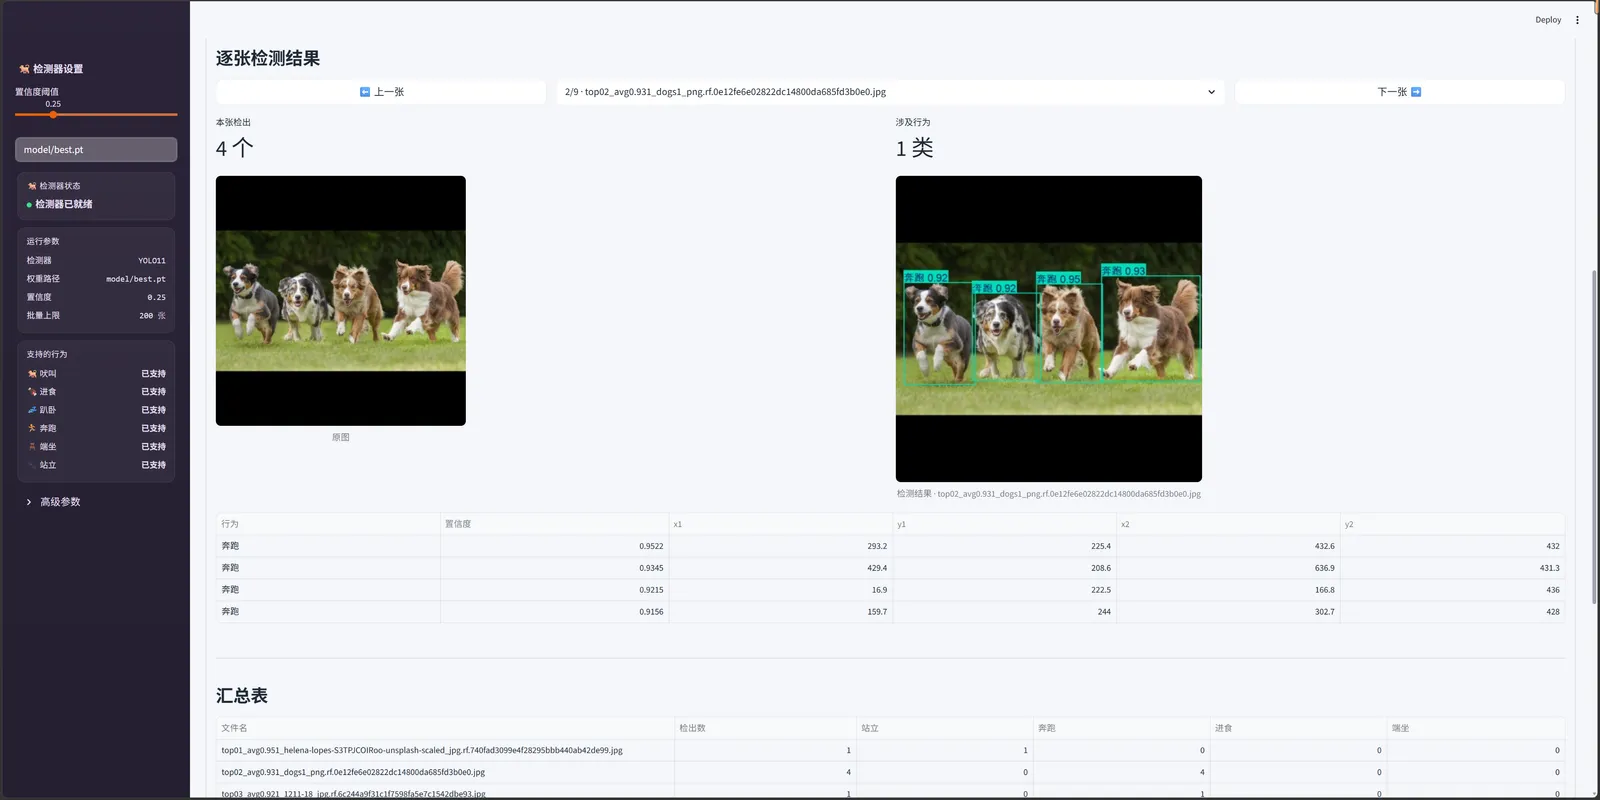Screen dimensions: 1600x800
Task: Sort detection table by x1 column
Action: point(780,524)
